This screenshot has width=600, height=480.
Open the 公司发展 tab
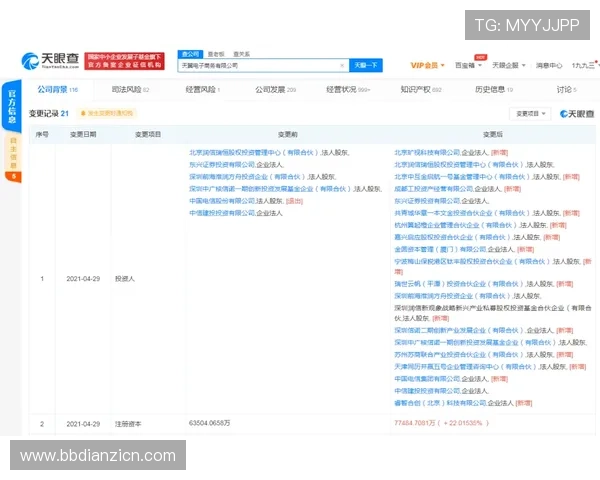(x=276, y=90)
